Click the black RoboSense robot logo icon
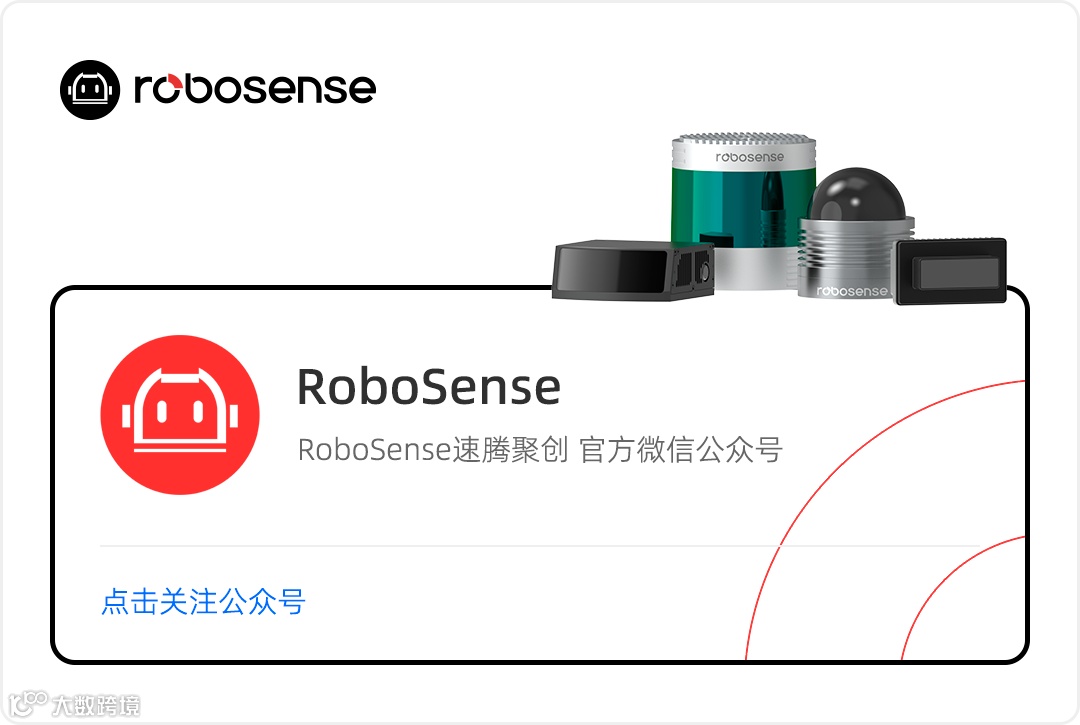1080x725 pixels. pyautogui.click(x=90, y=90)
